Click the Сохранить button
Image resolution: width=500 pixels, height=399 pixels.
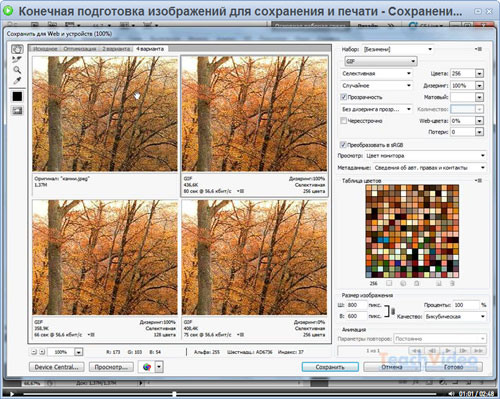pos(330,367)
